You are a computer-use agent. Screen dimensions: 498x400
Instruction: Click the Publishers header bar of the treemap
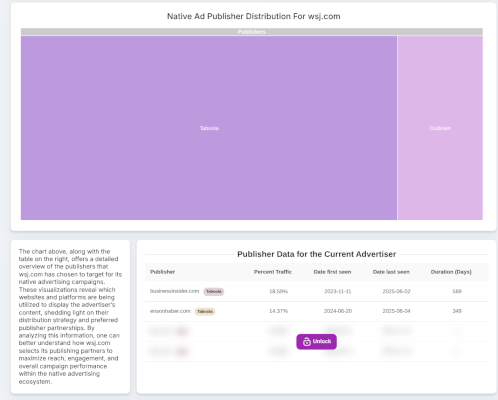click(x=252, y=32)
